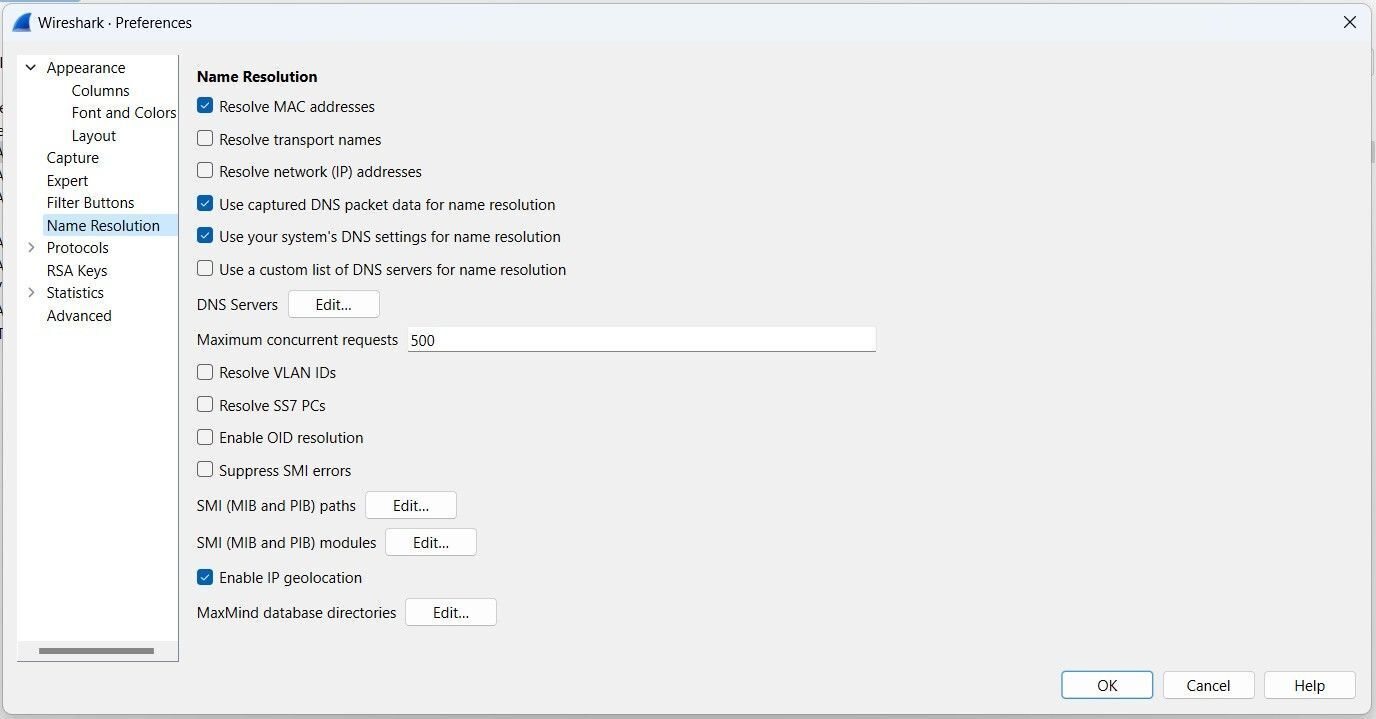Open Font and Colors settings

point(123,112)
